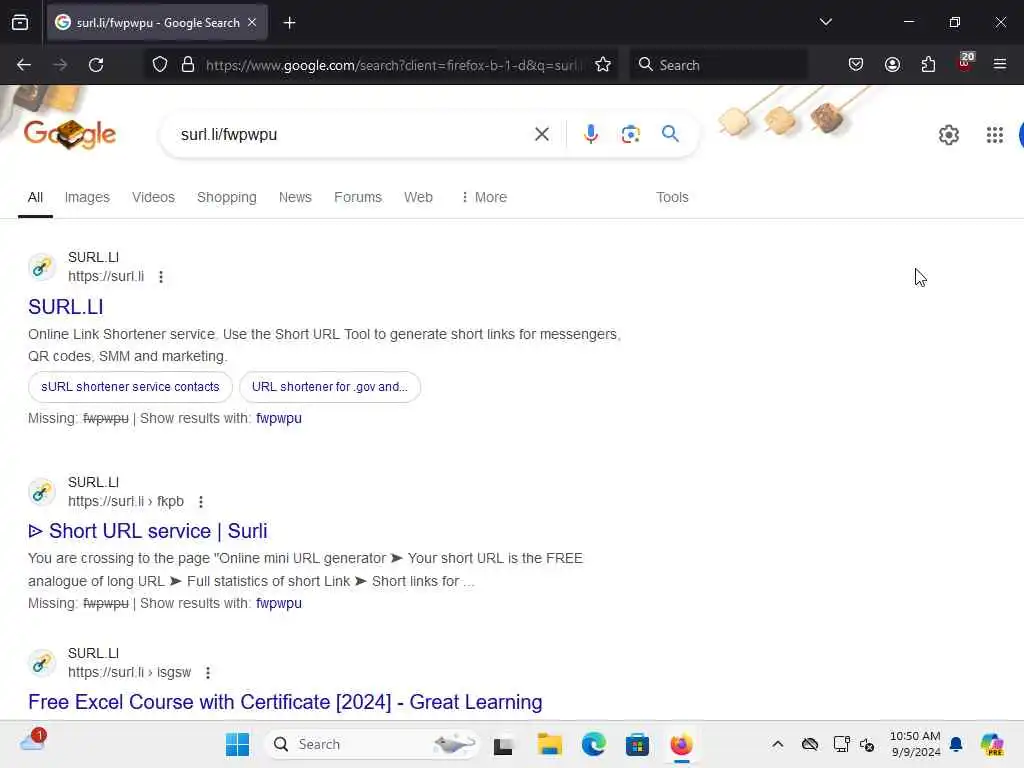Open options for the lsgsw result
The image size is (1024, 768).
(208, 673)
